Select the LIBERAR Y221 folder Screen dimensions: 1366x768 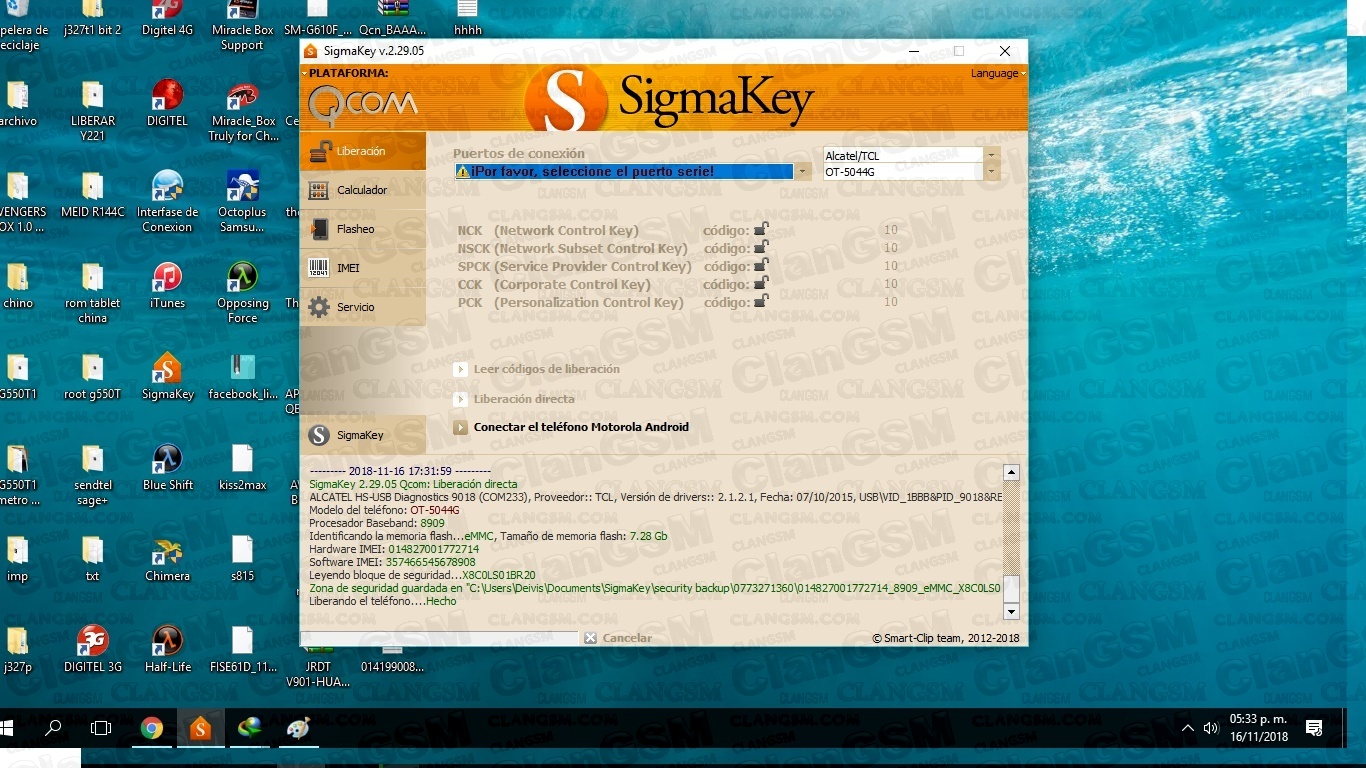(92, 112)
